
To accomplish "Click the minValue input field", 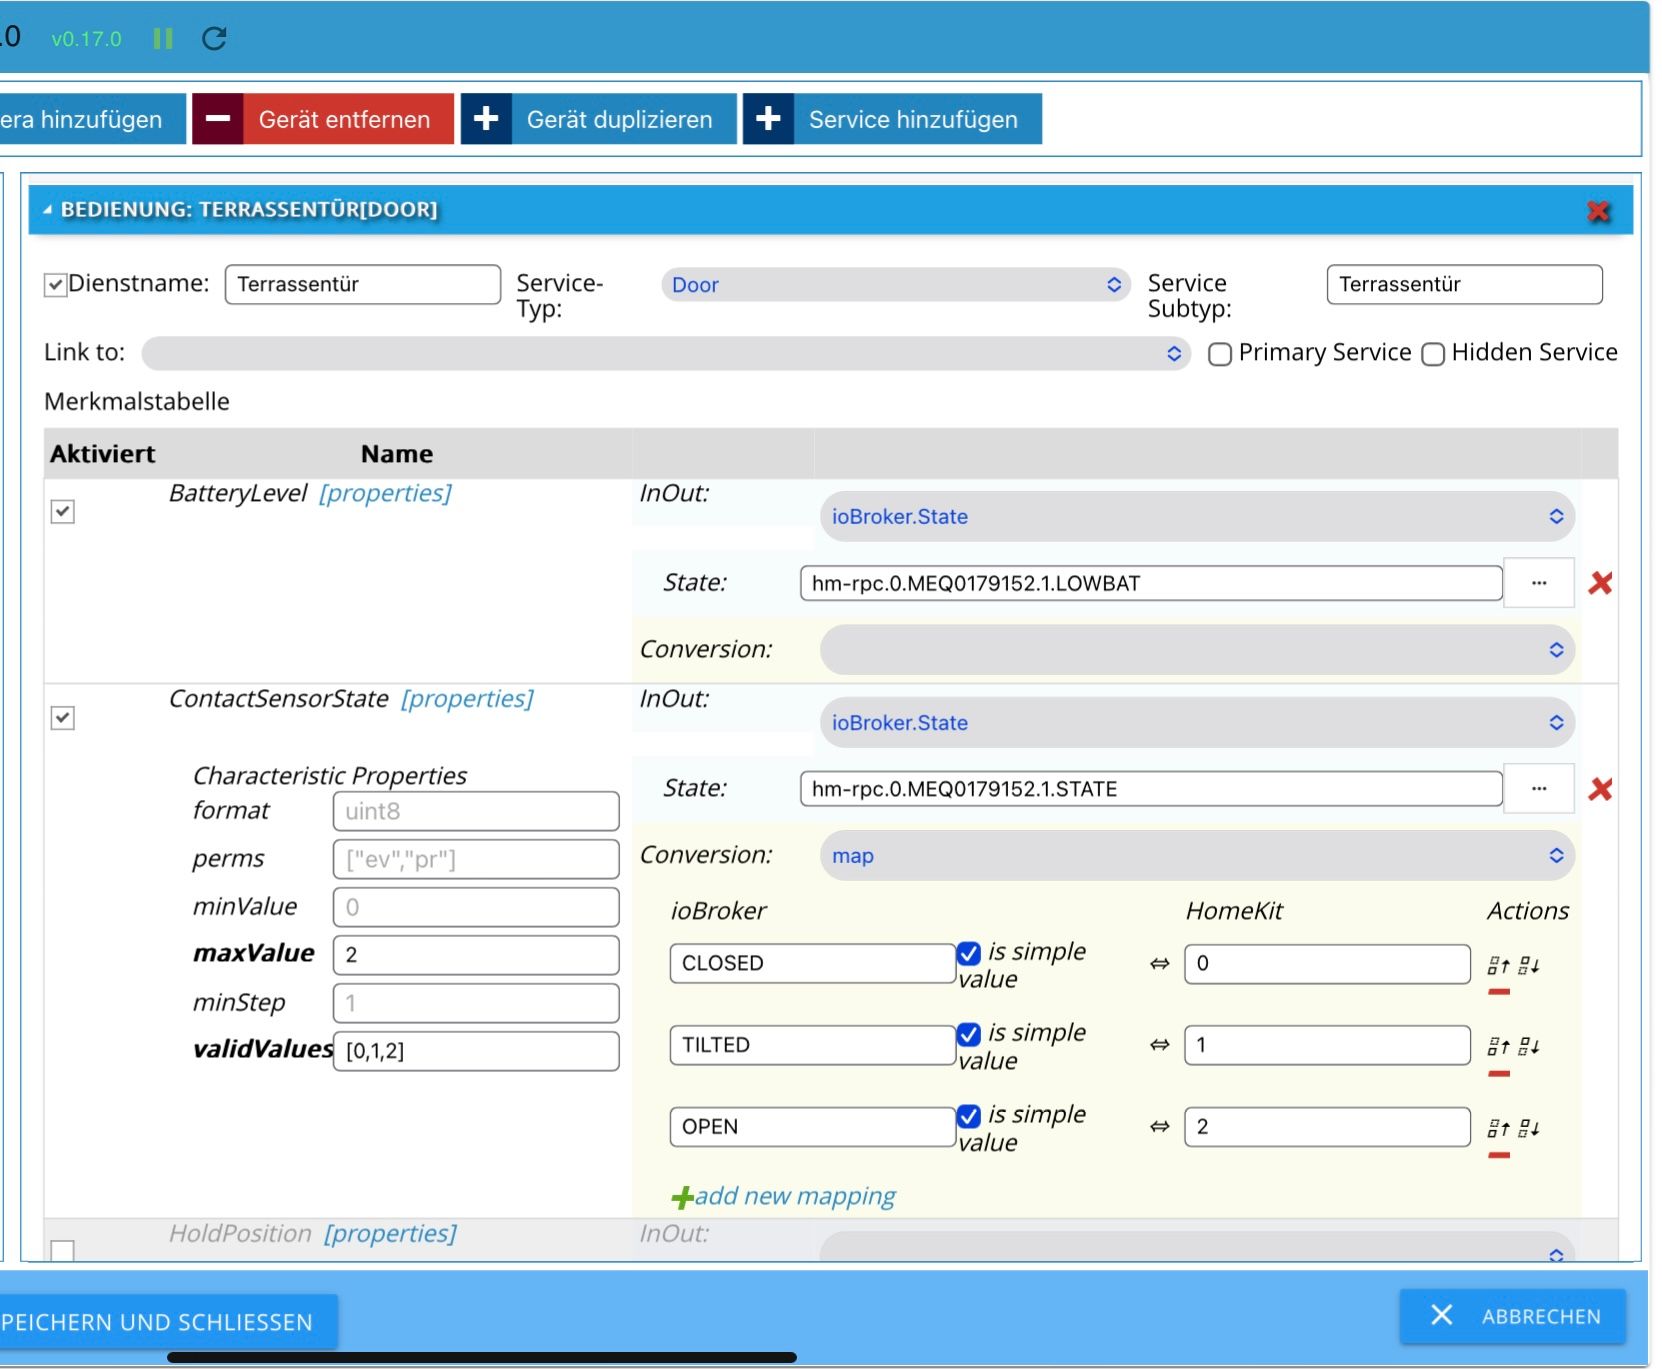I will [x=476, y=907].
